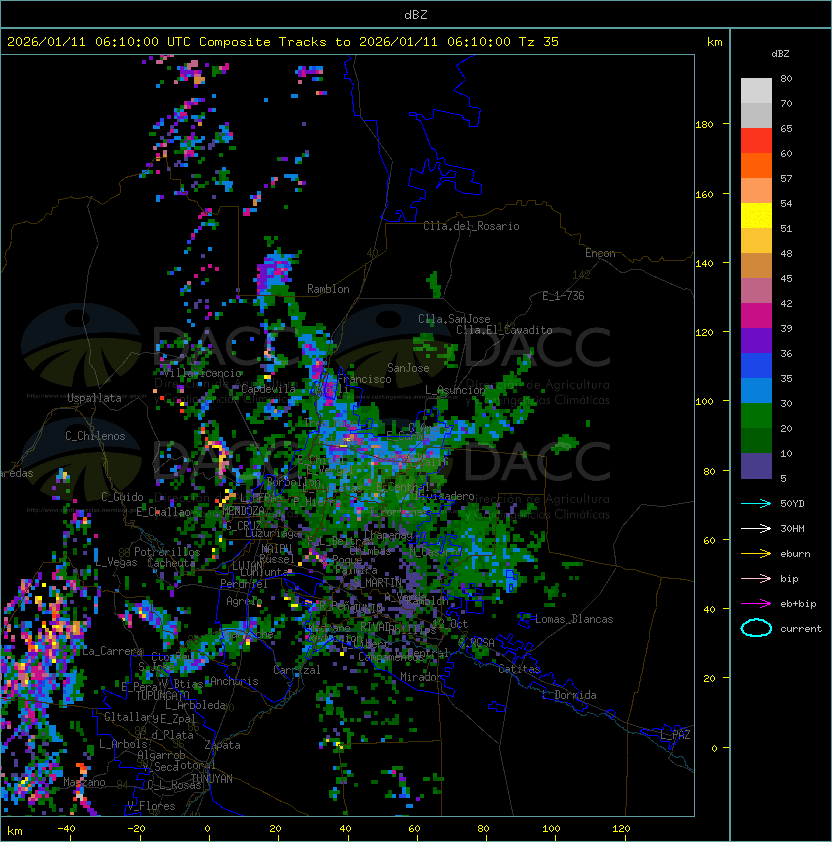Viewport: 832px width, 842px height.
Task: Click the 'Lomas_Blancas' map label
Action: [x=574, y=619]
